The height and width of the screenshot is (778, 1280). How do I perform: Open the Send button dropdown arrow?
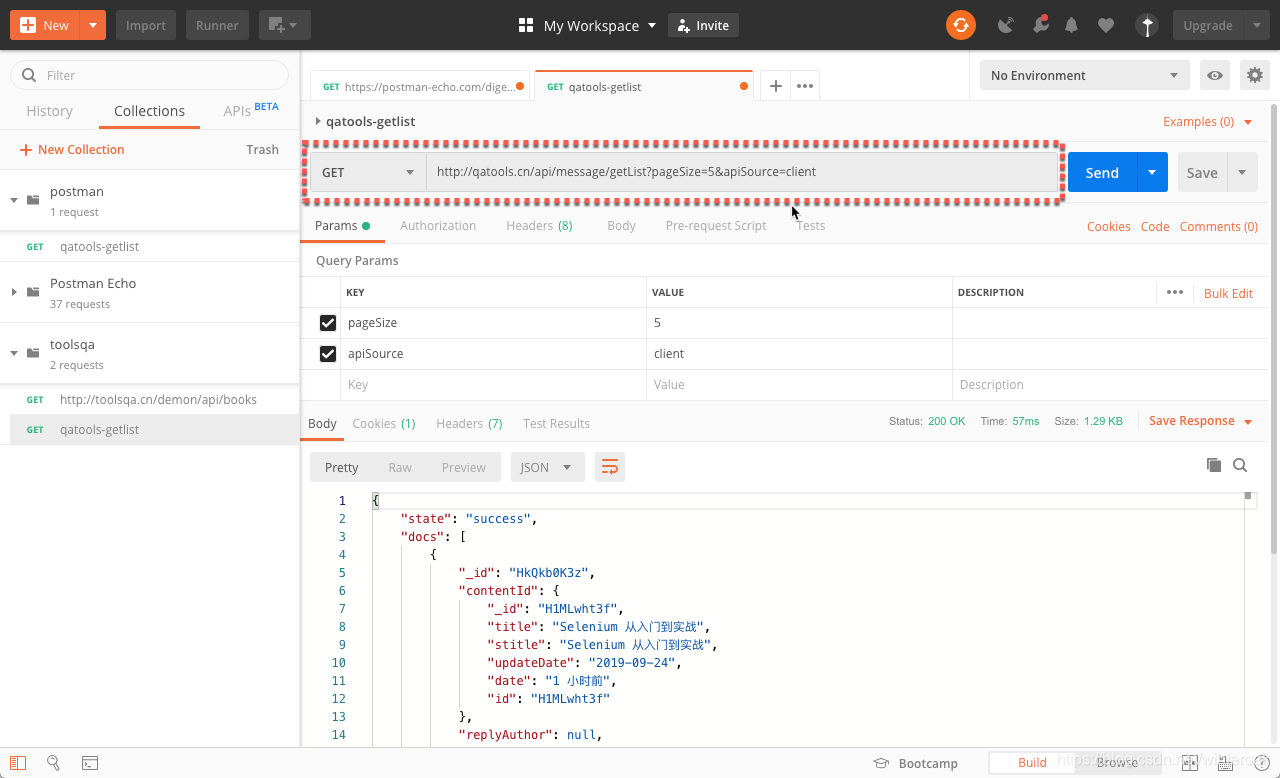[1152, 172]
